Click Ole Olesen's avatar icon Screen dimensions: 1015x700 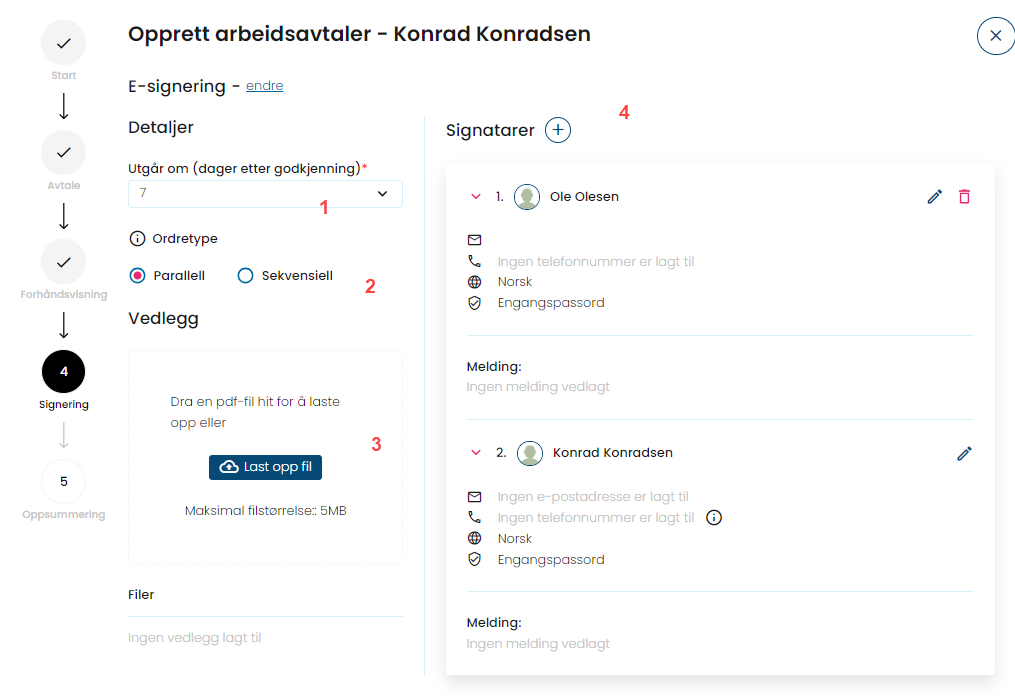pyautogui.click(x=527, y=197)
